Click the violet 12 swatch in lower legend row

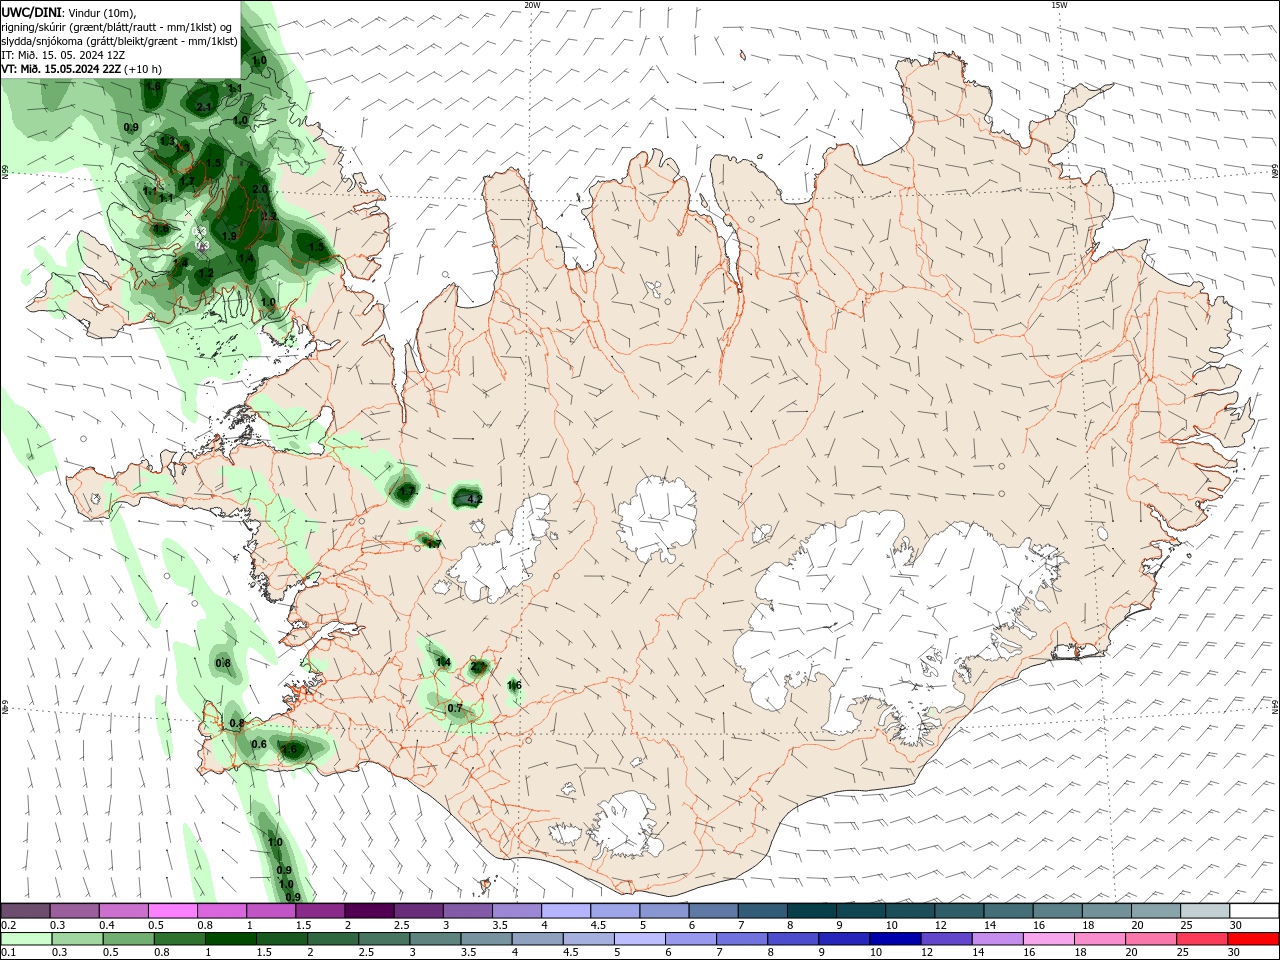coord(946,939)
